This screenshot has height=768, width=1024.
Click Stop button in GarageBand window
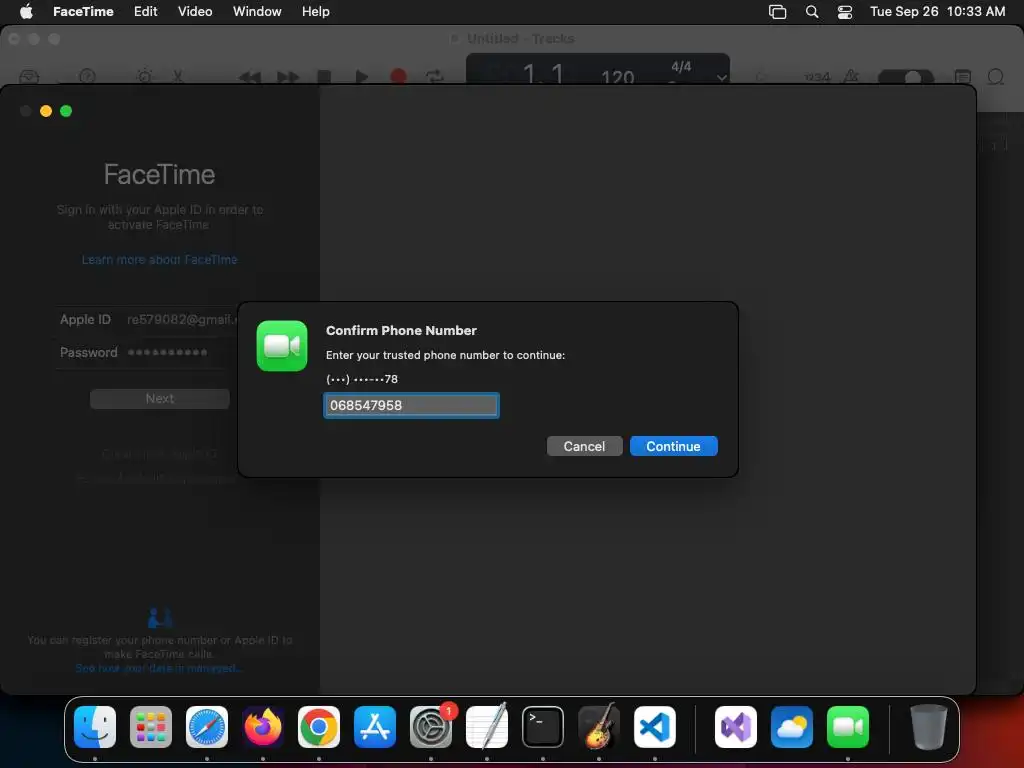(324, 76)
